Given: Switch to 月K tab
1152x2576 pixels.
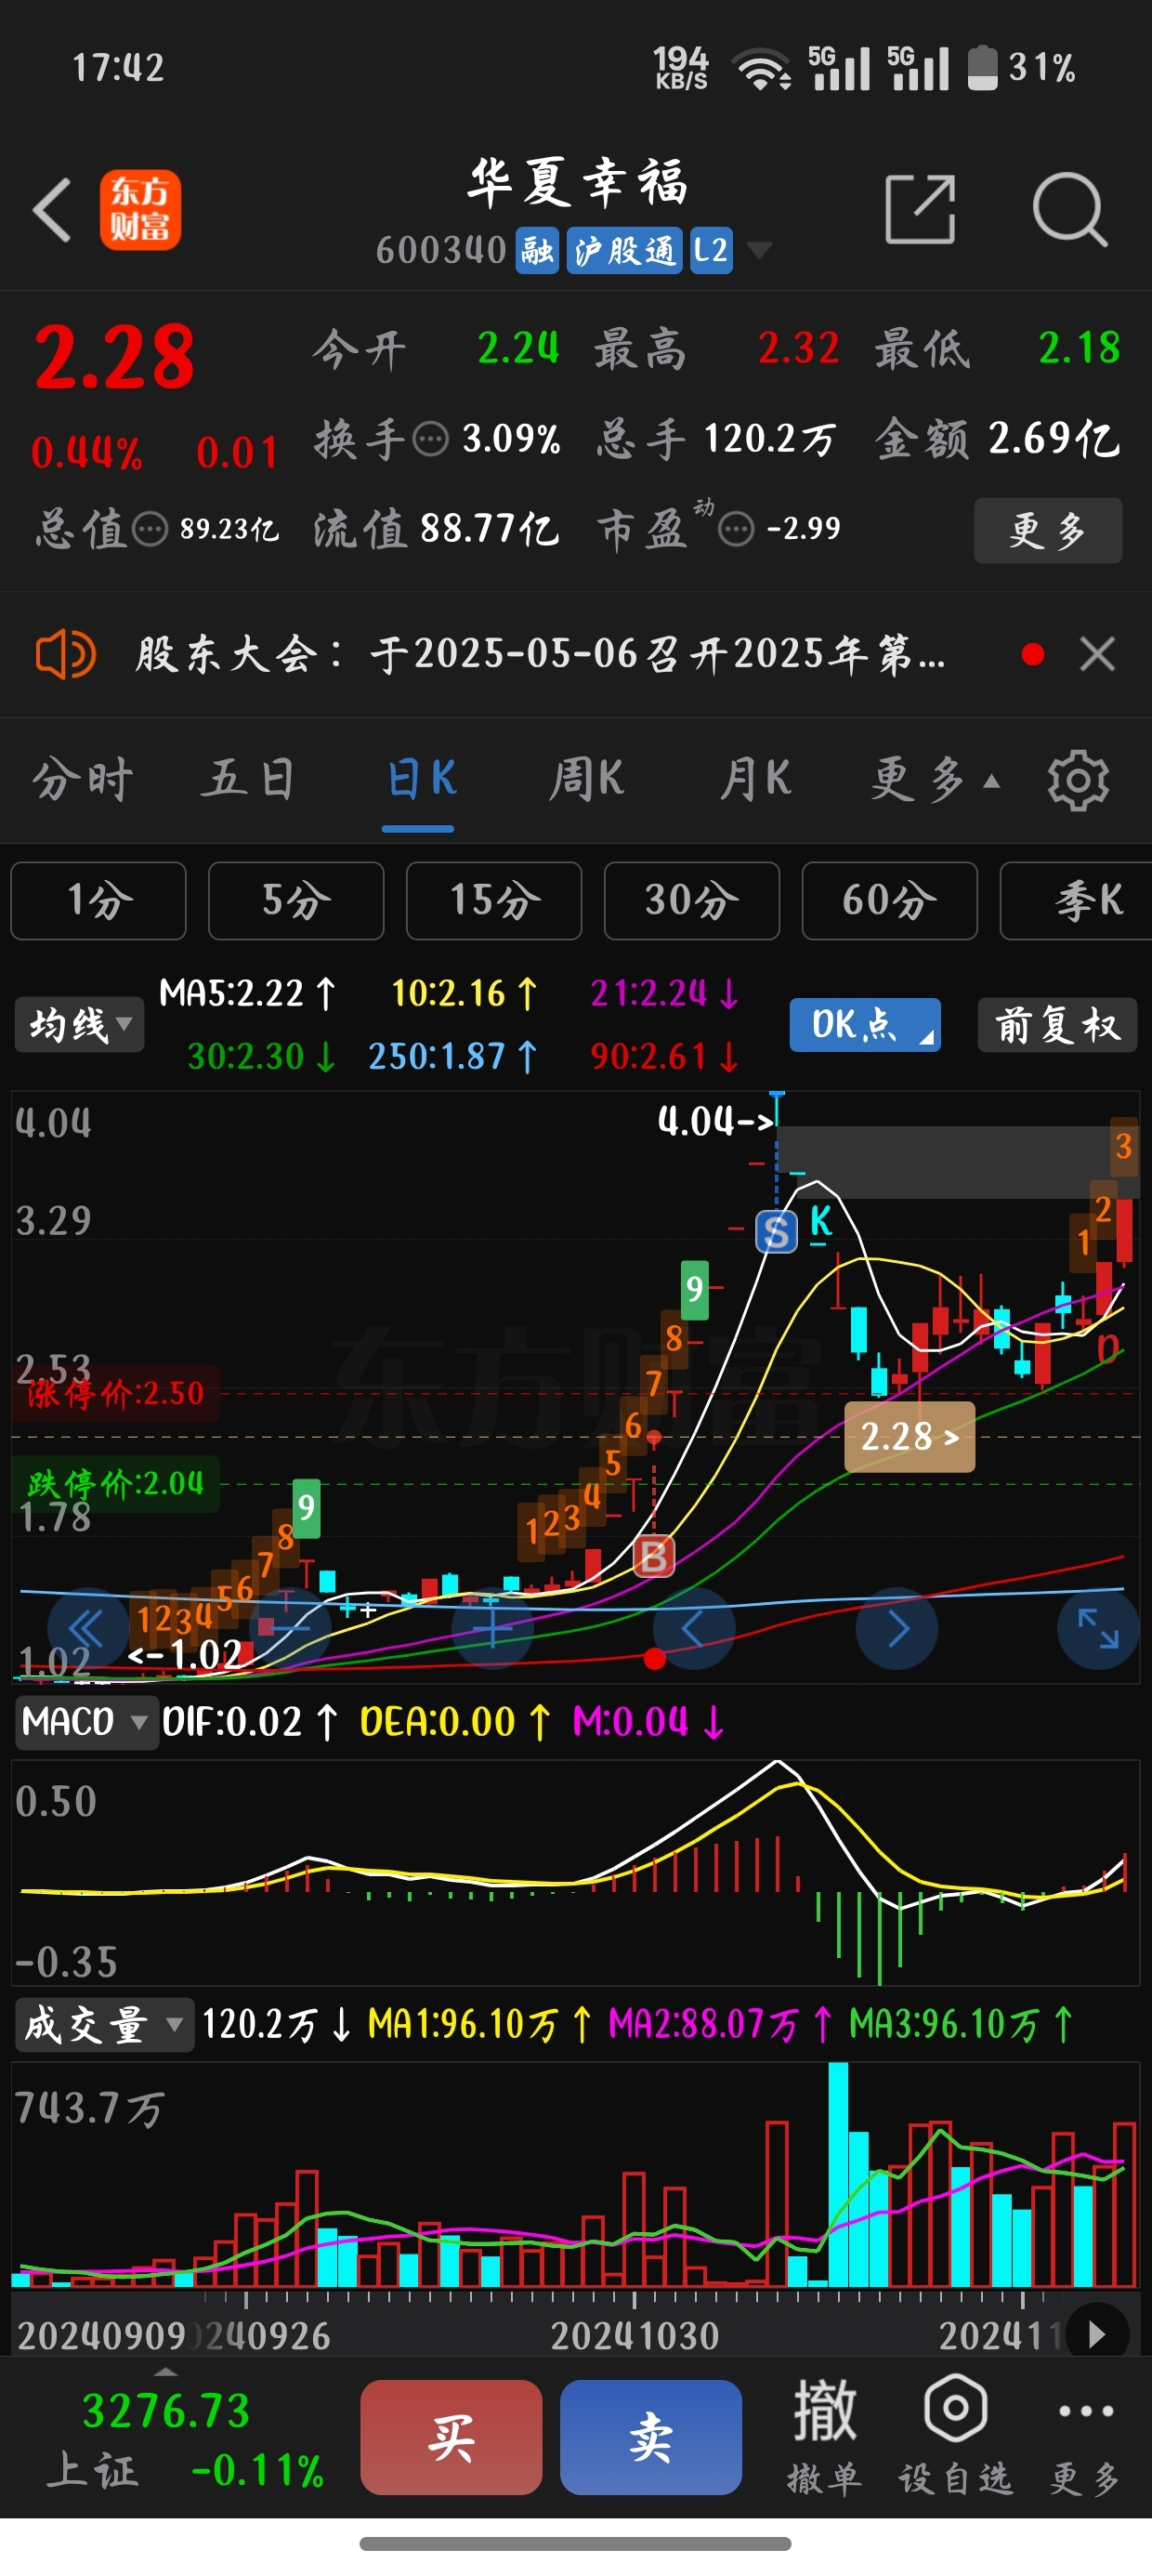Looking at the screenshot, I should click(x=755, y=779).
